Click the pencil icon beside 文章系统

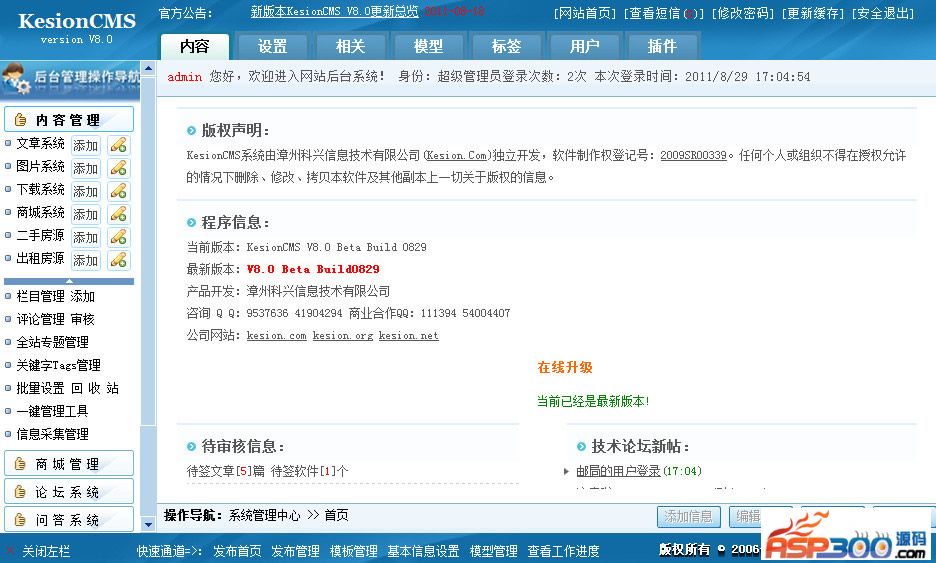[x=119, y=145]
